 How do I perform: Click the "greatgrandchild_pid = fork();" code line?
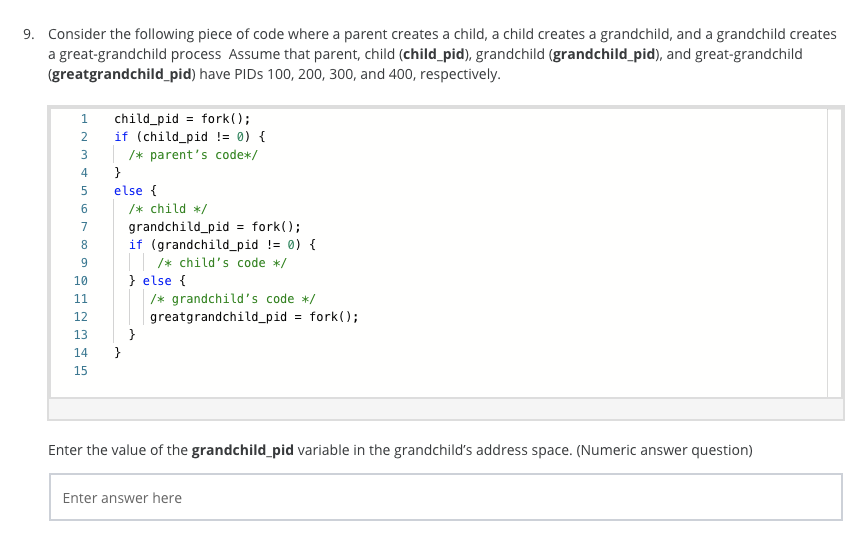pyautogui.click(x=254, y=317)
